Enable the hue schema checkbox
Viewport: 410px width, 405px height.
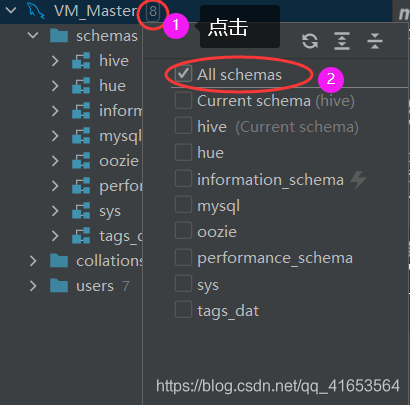pos(183,153)
